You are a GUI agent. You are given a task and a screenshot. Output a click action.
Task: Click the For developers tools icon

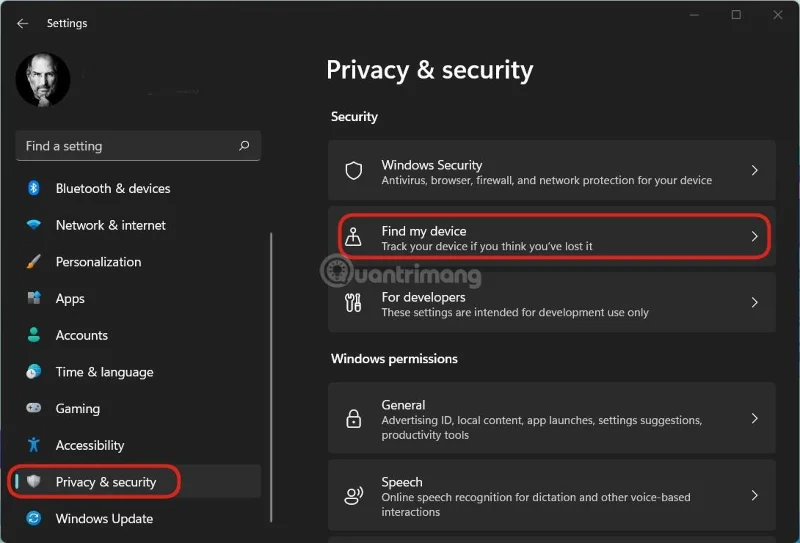(x=353, y=303)
